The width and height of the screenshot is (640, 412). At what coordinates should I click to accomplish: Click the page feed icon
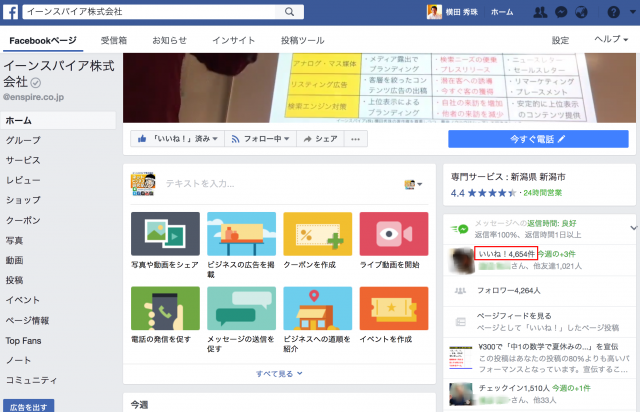[x=460, y=322]
